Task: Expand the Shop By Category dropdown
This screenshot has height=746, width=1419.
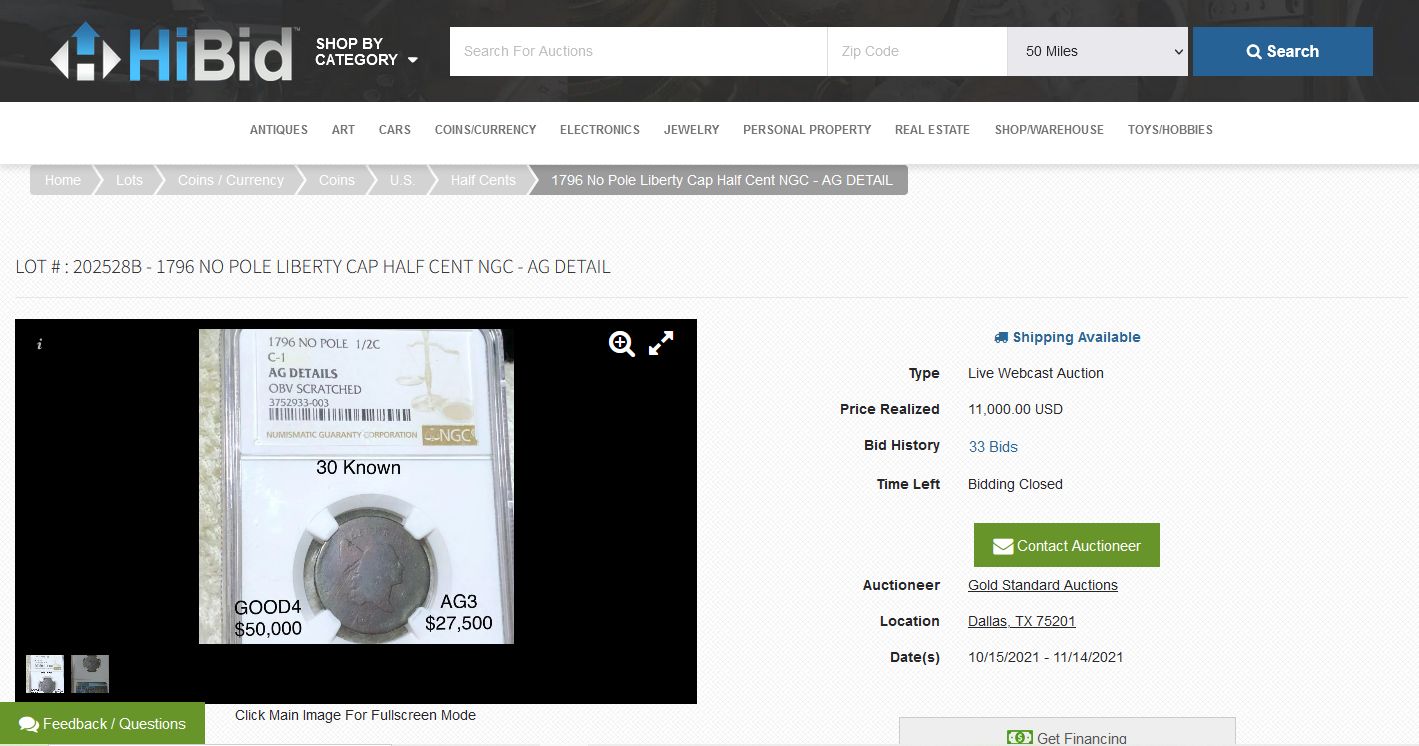Action: click(366, 52)
